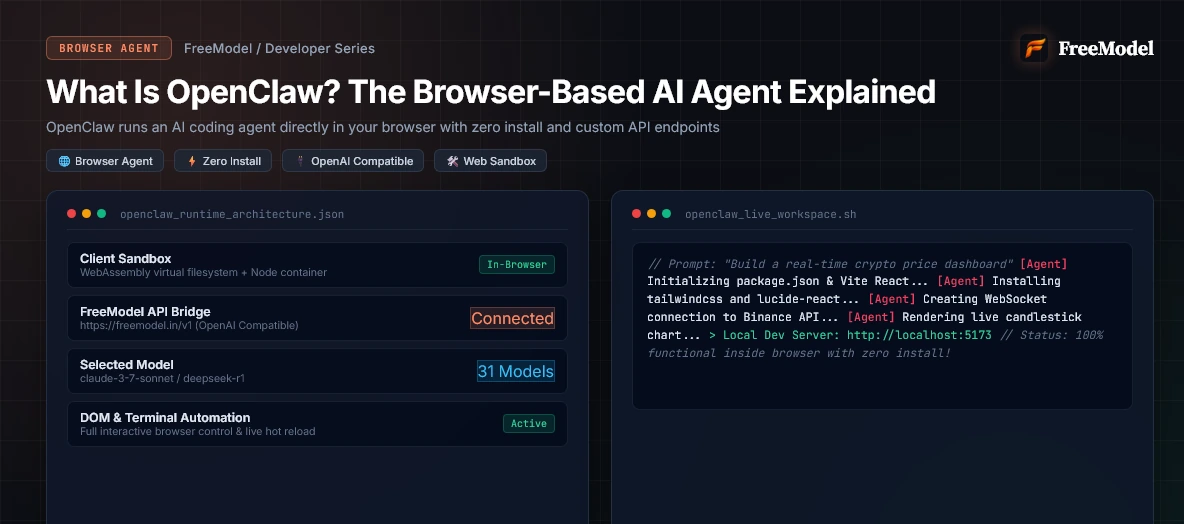1184x524 pixels.
Task: Click the https://freemodel.in/v1 endpoint text
Action: pos(190,325)
